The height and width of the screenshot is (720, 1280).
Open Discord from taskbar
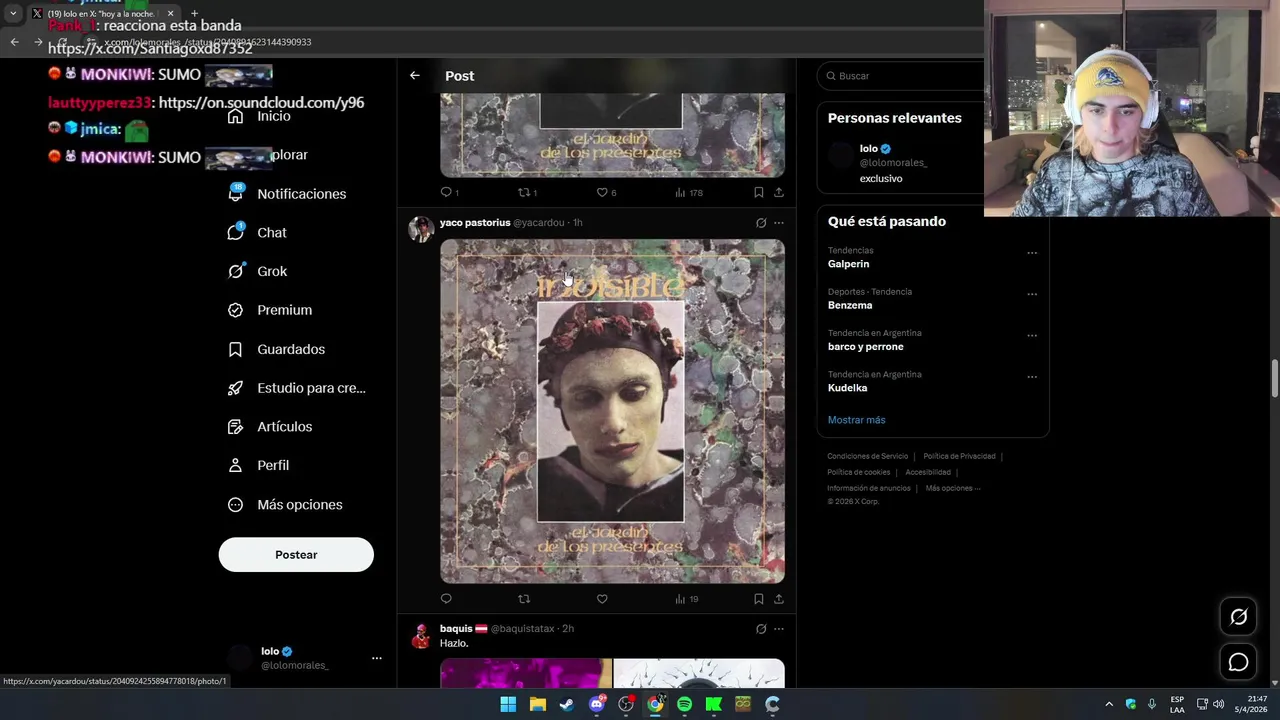coord(597,704)
